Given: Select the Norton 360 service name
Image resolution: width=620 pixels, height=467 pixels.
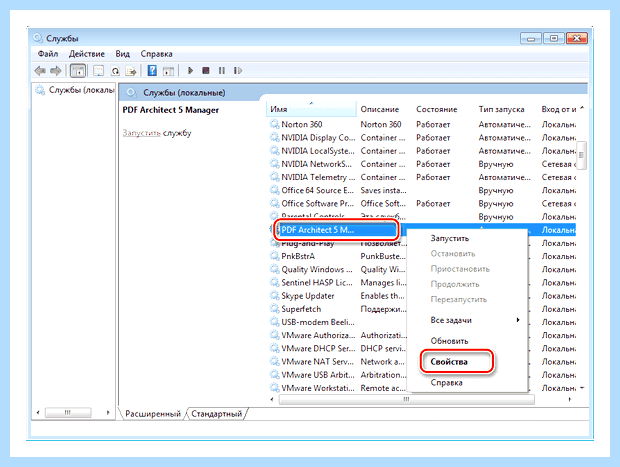Looking at the screenshot, I should (x=302, y=124).
